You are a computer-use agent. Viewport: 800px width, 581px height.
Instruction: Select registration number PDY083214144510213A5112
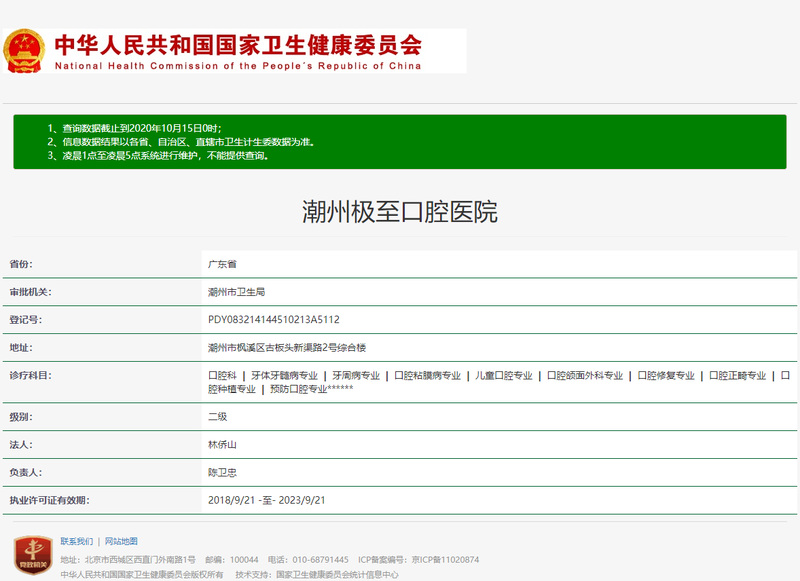[x=273, y=320]
